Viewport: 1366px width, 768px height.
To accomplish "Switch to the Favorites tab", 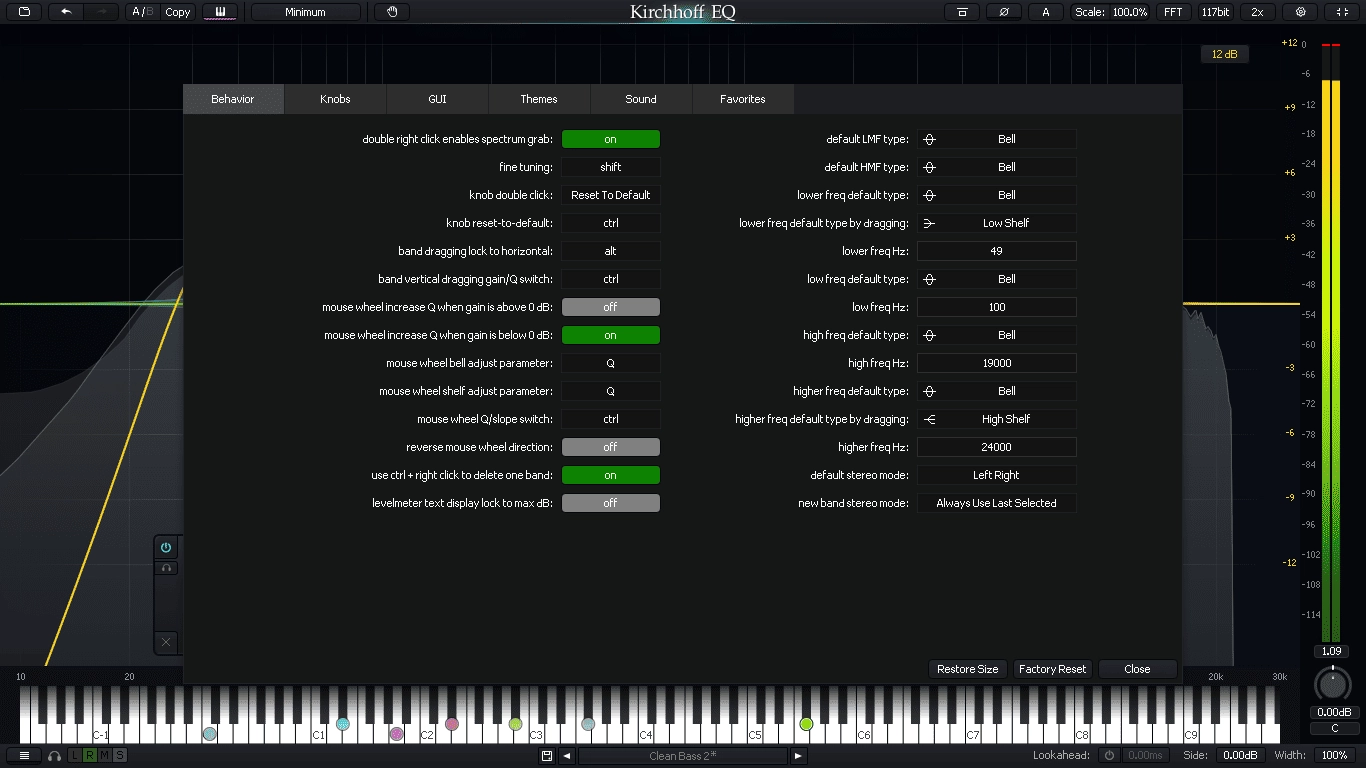I will pos(743,99).
